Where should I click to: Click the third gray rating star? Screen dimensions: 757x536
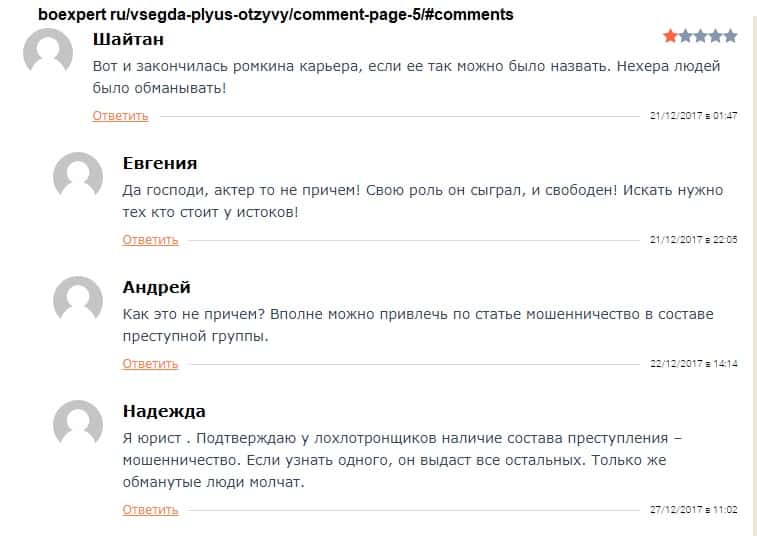(x=700, y=37)
